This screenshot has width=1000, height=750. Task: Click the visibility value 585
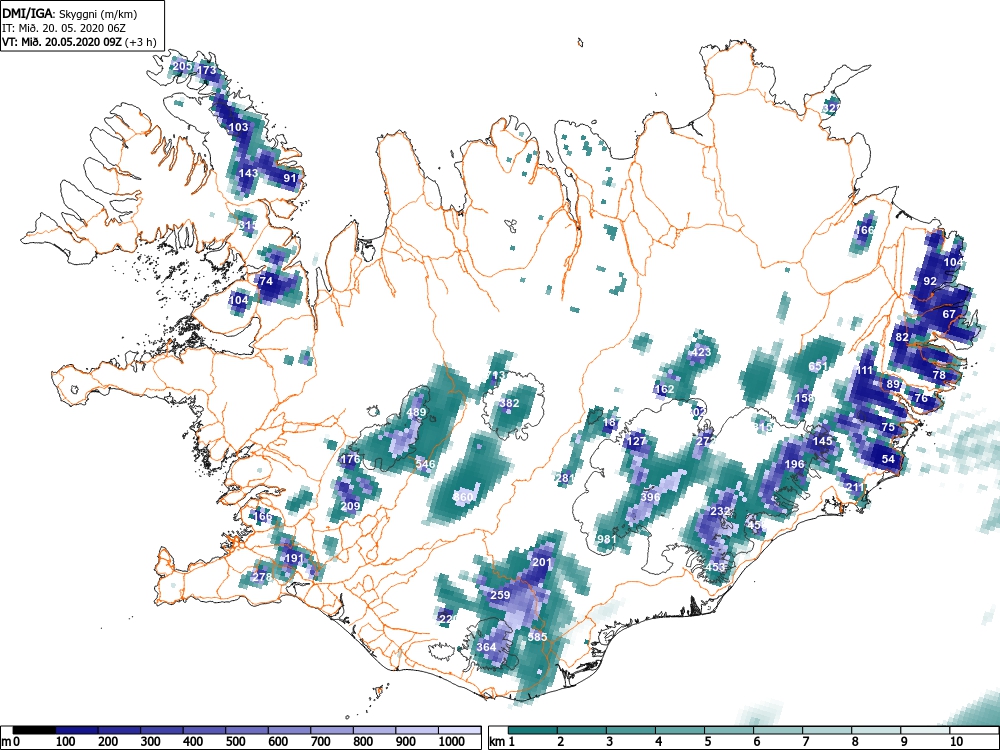pyautogui.click(x=538, y=637)
